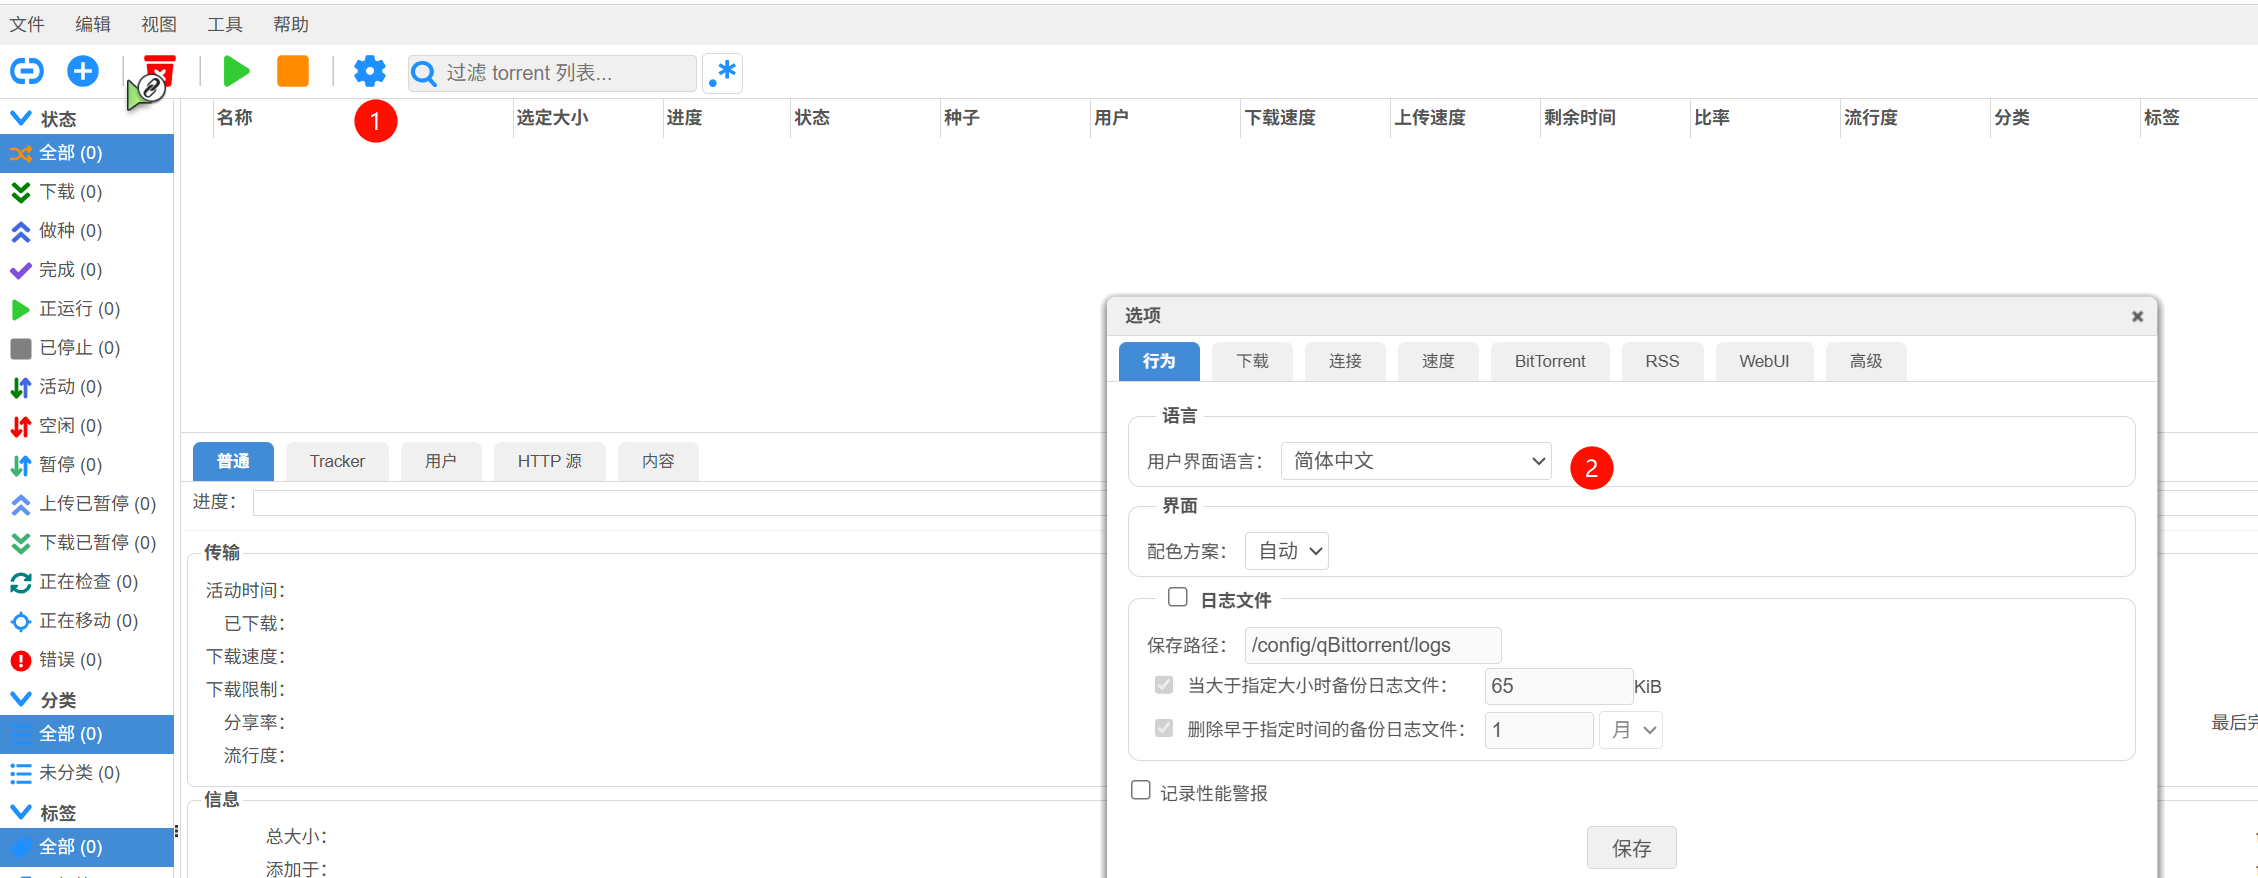Select the 已停止 (0) status filter
The image size is (2258, 878).
(87, 348)
